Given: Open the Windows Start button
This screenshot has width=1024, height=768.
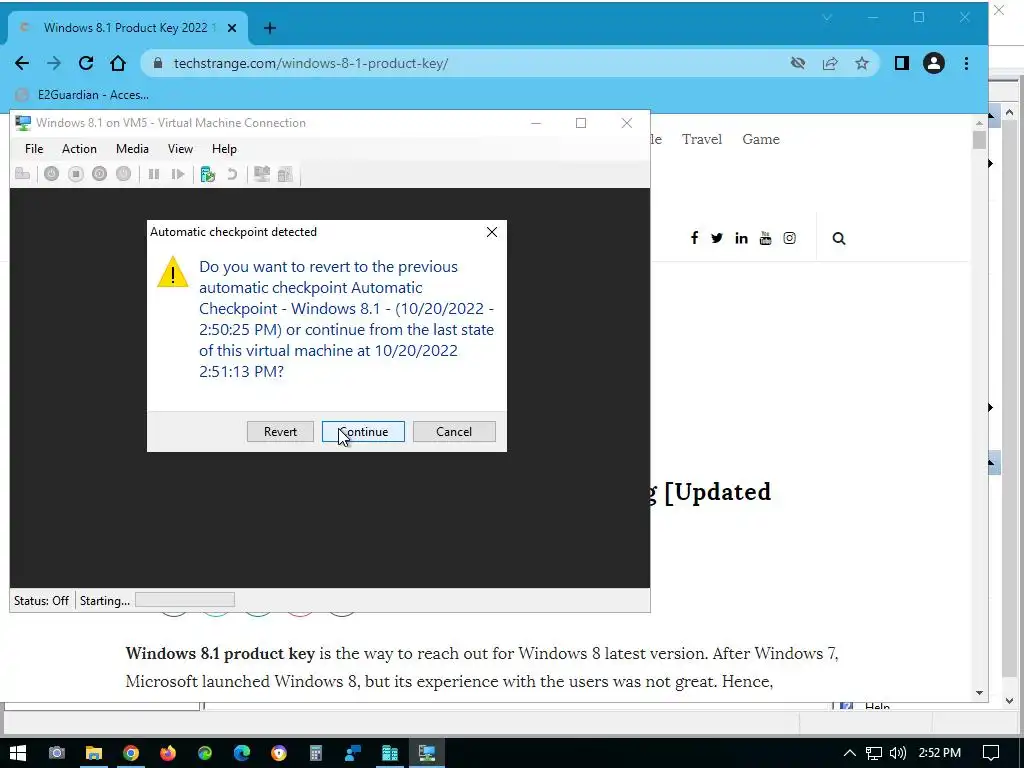Looking at the screenshot, I should [x=18, y=753].
